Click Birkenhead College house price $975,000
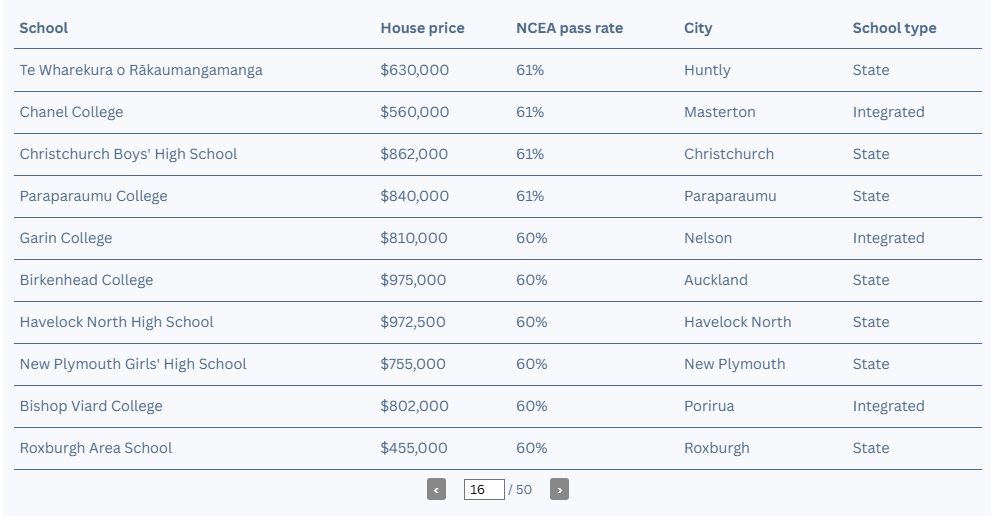The image size is (991, 516). pyautogui.click(x=413, y=280)
